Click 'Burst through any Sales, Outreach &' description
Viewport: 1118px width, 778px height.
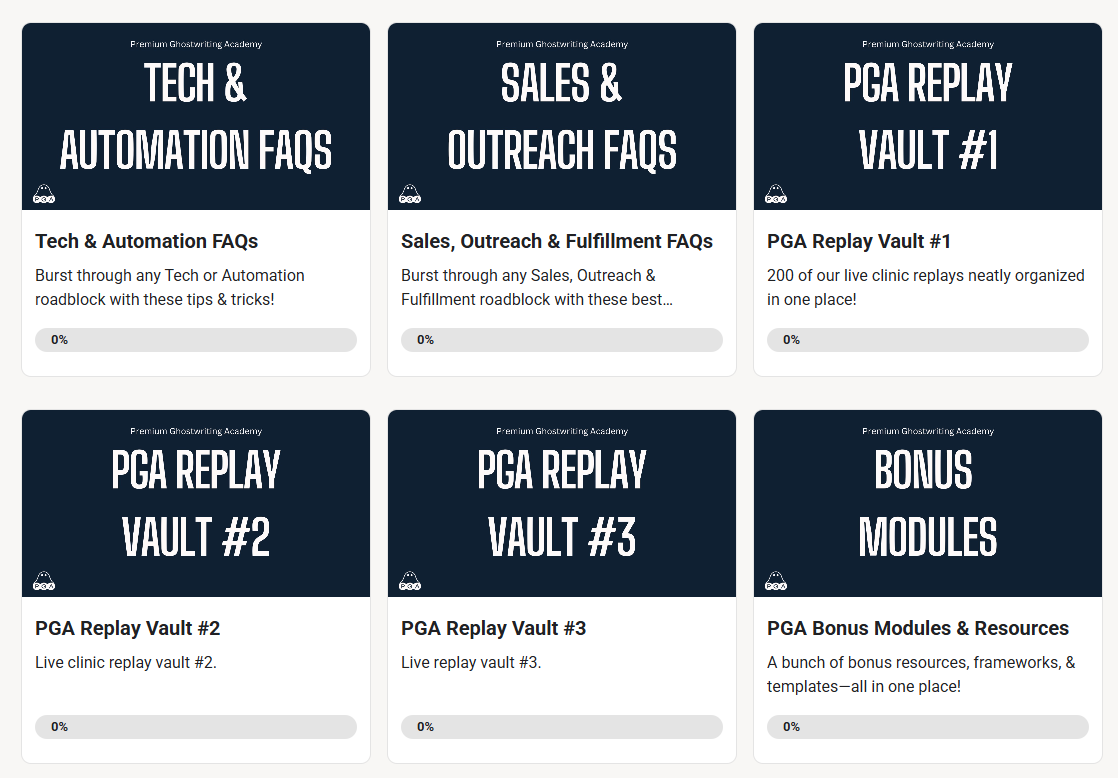click(537, 287)
